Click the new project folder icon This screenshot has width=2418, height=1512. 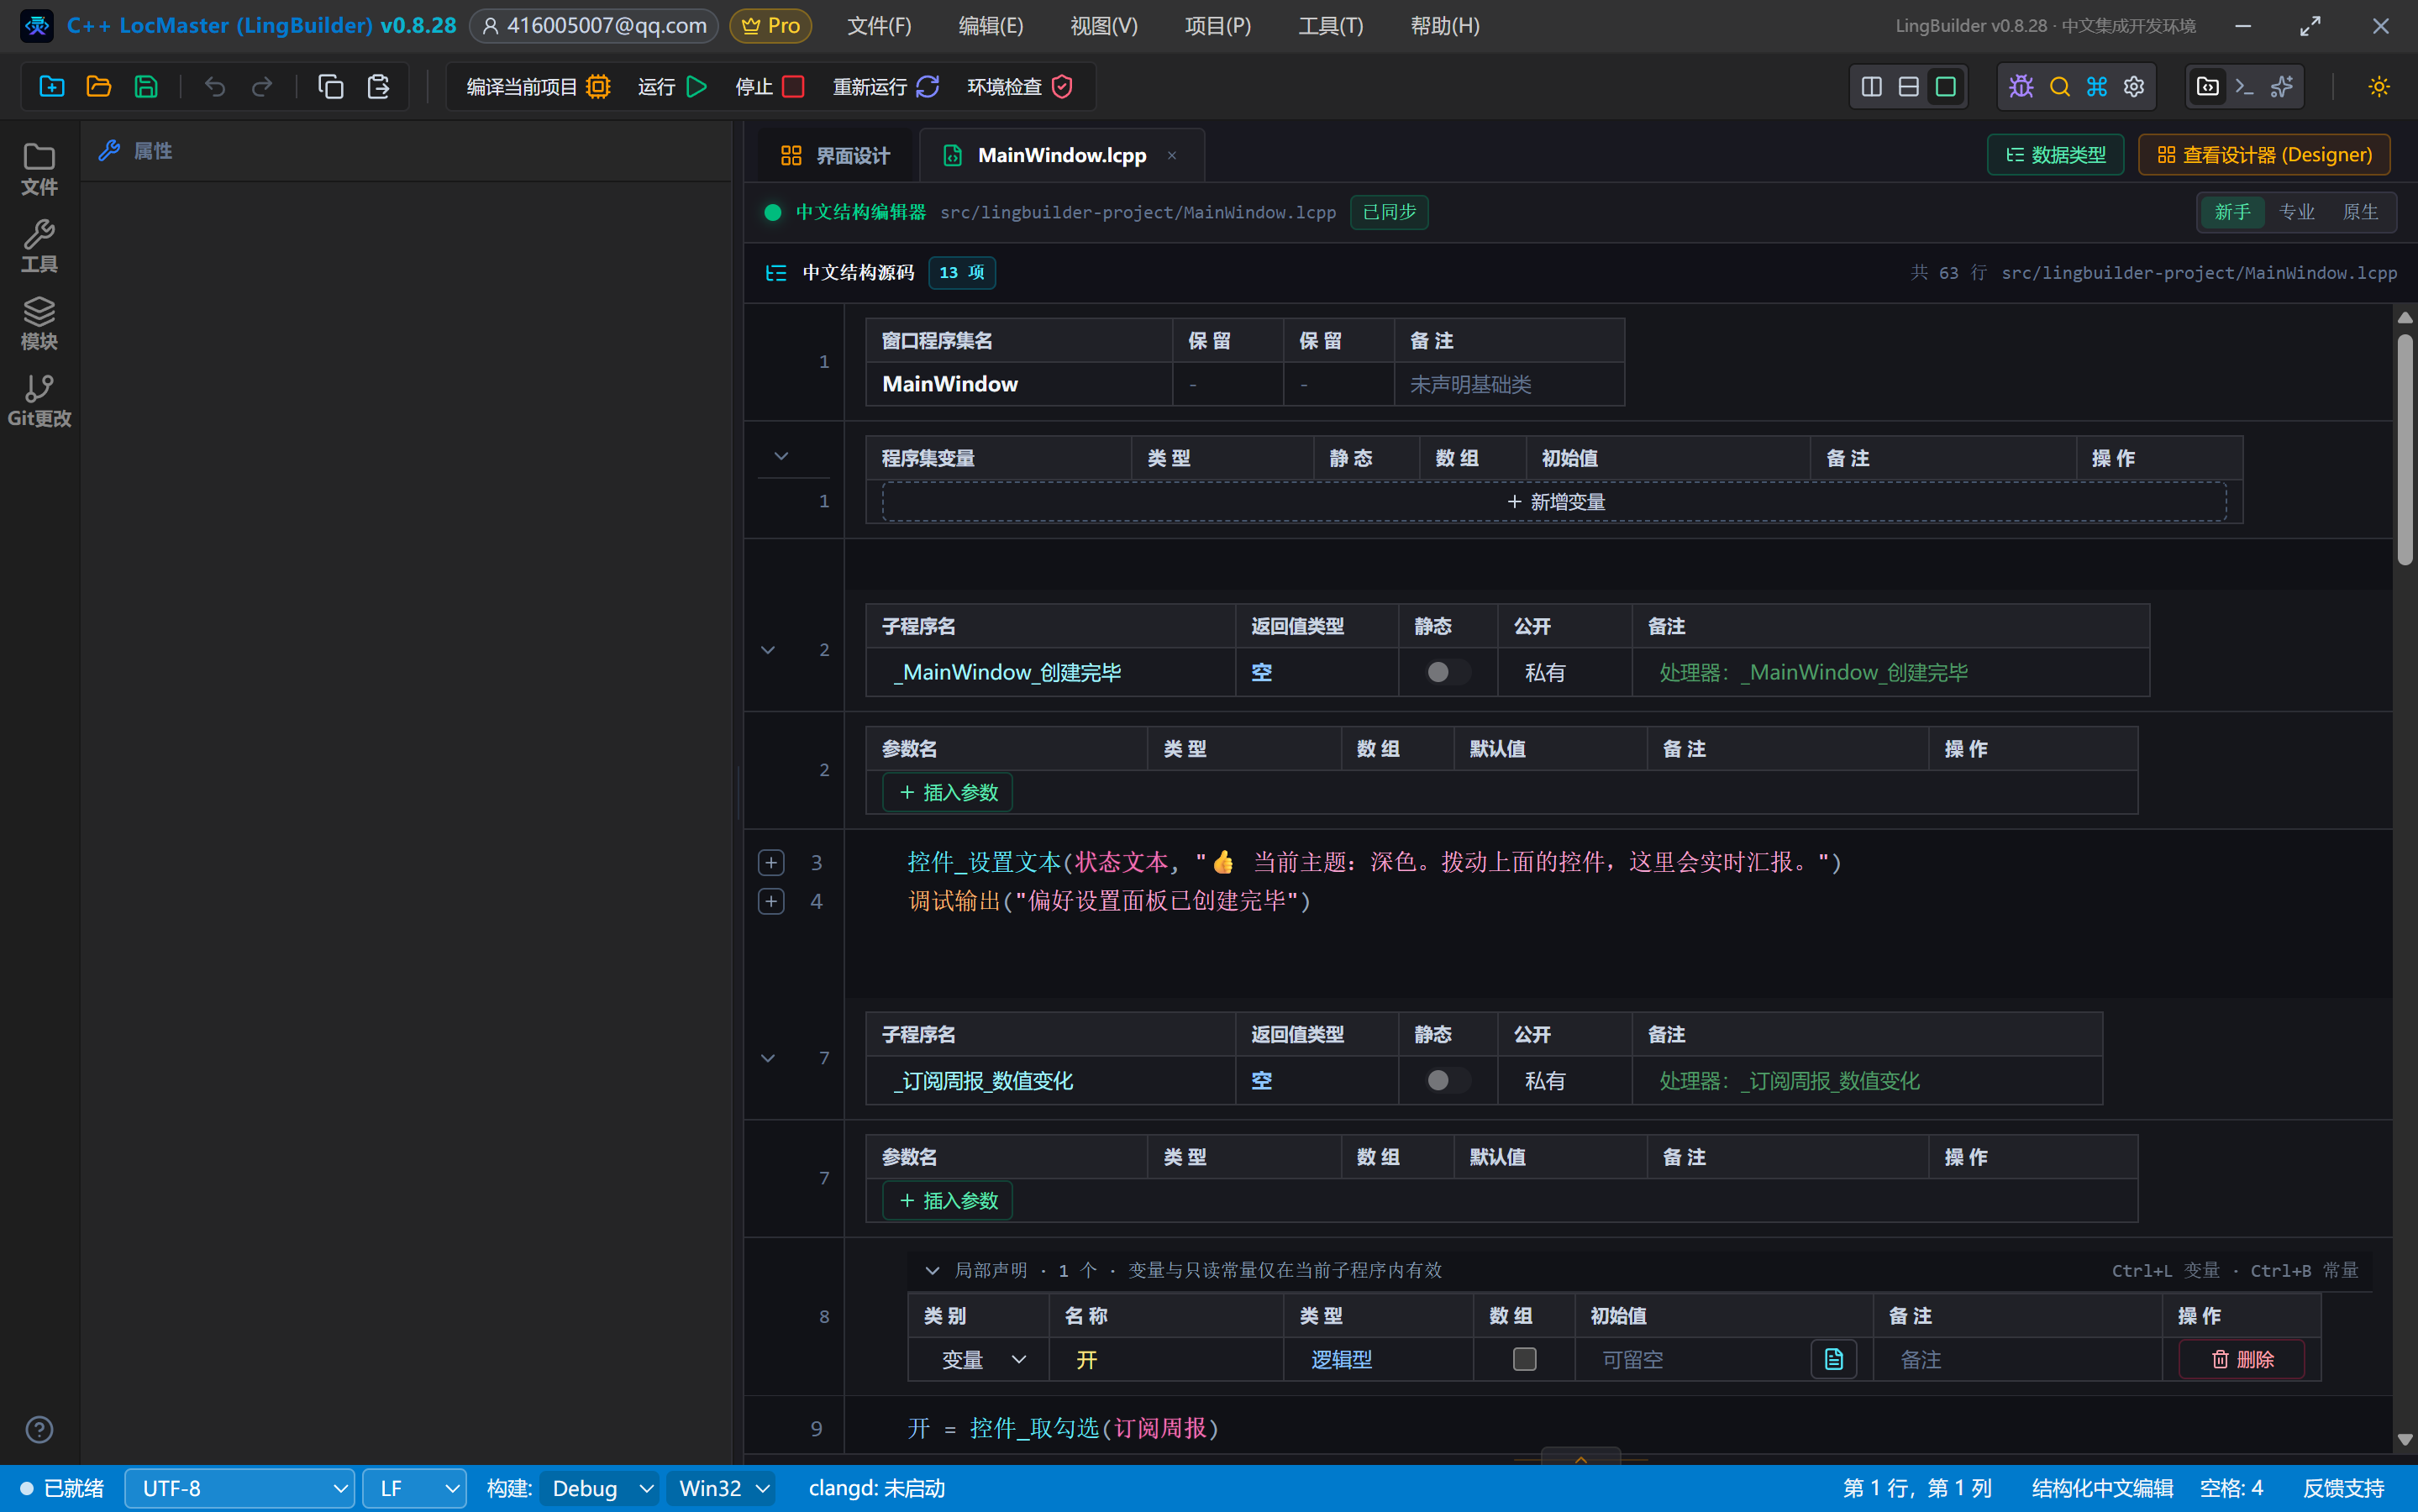pos(51,87)
